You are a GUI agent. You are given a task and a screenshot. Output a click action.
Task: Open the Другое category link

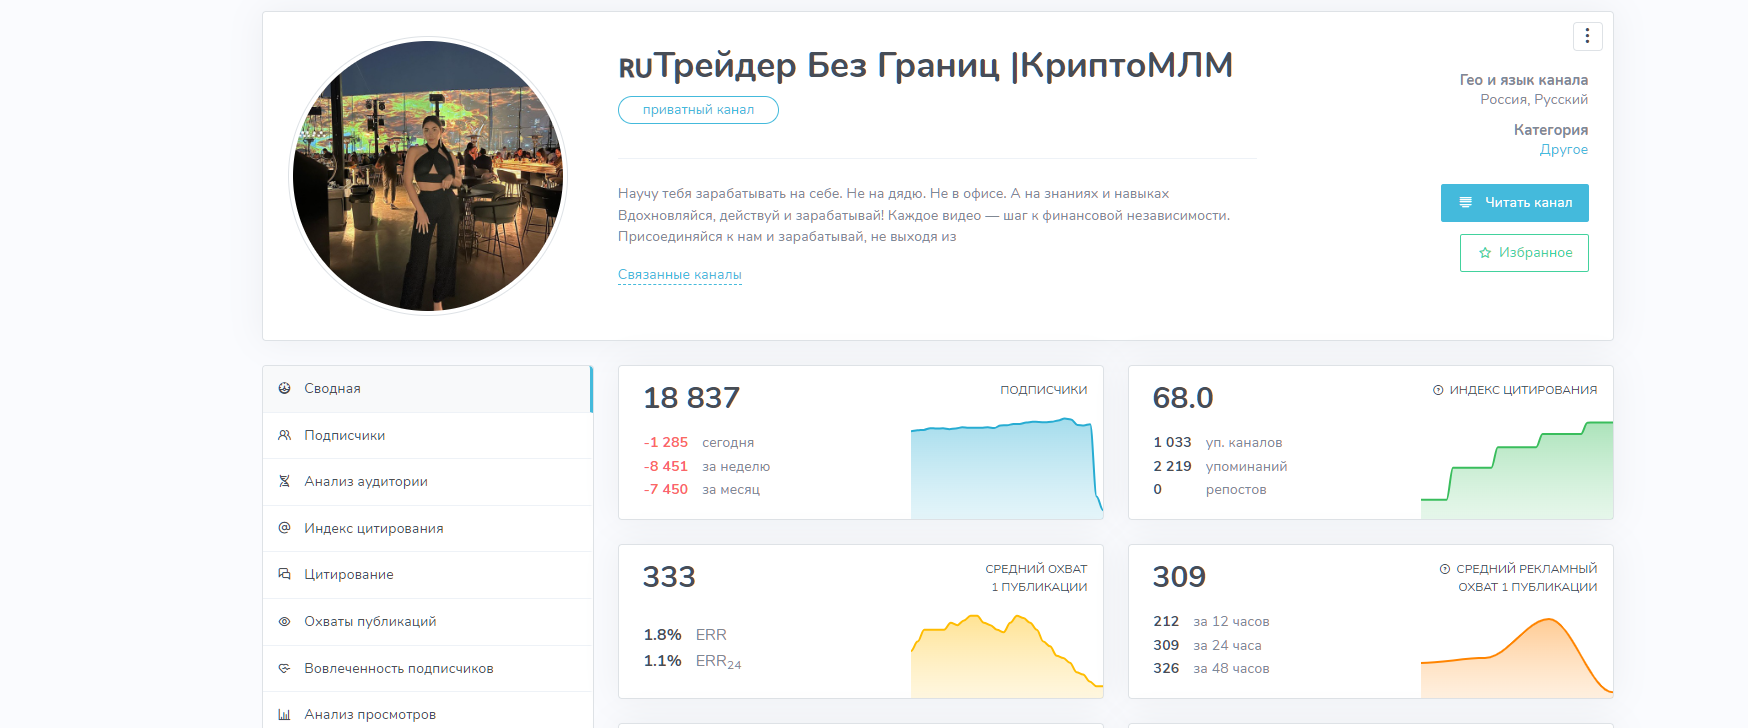click(1564, 150)
